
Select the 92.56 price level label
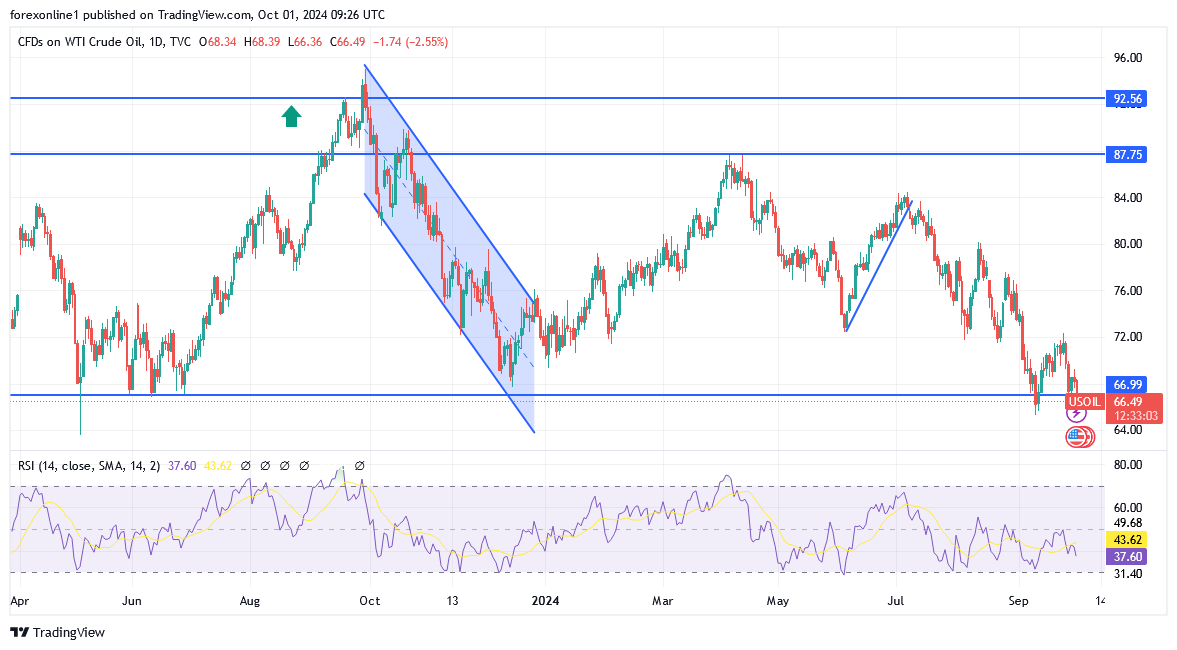[1127, 98]
